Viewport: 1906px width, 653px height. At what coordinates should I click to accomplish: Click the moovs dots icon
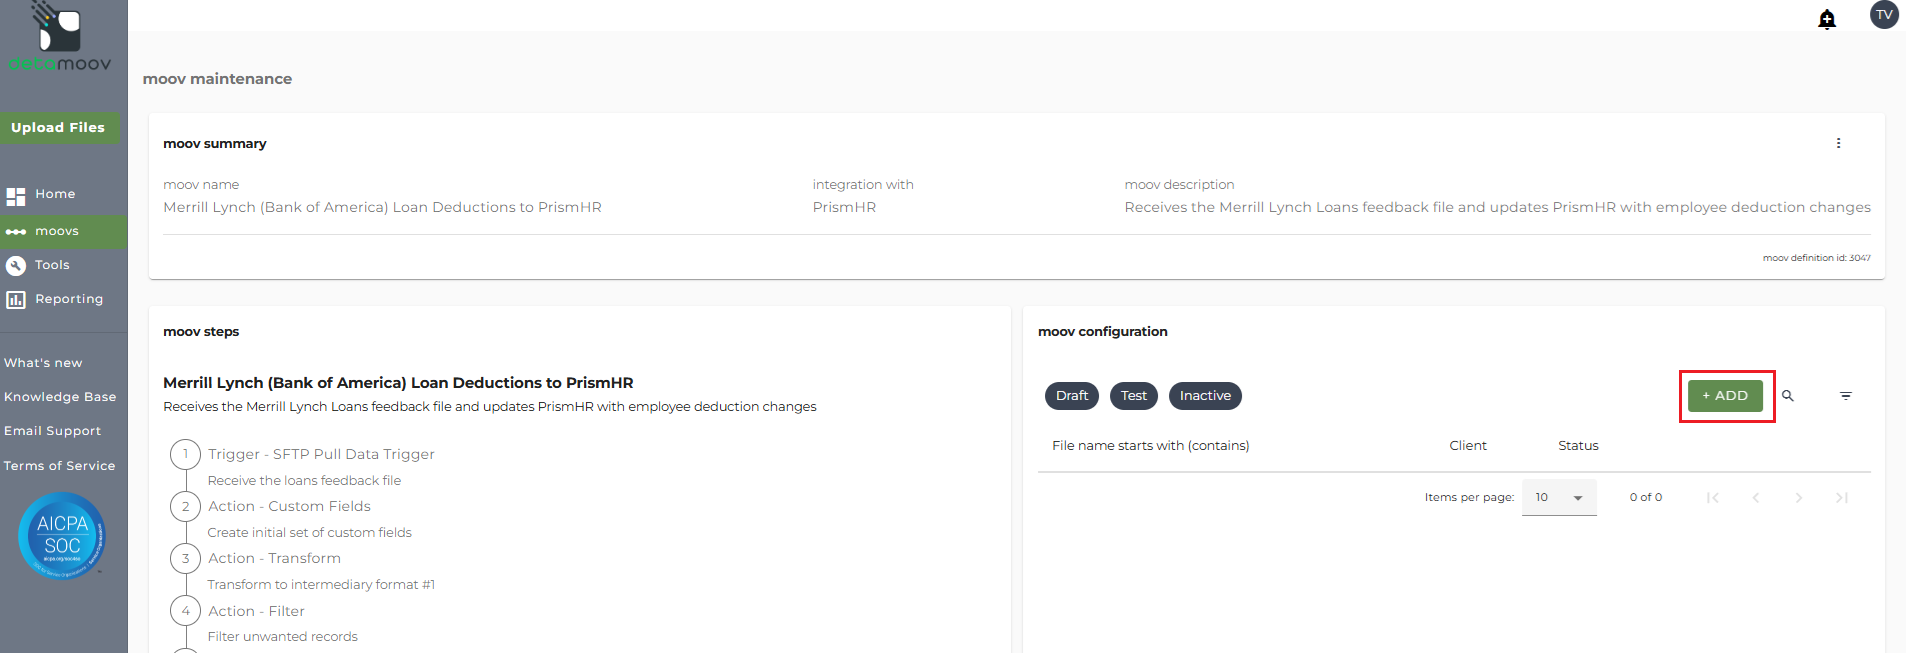(x=16, y=231)
